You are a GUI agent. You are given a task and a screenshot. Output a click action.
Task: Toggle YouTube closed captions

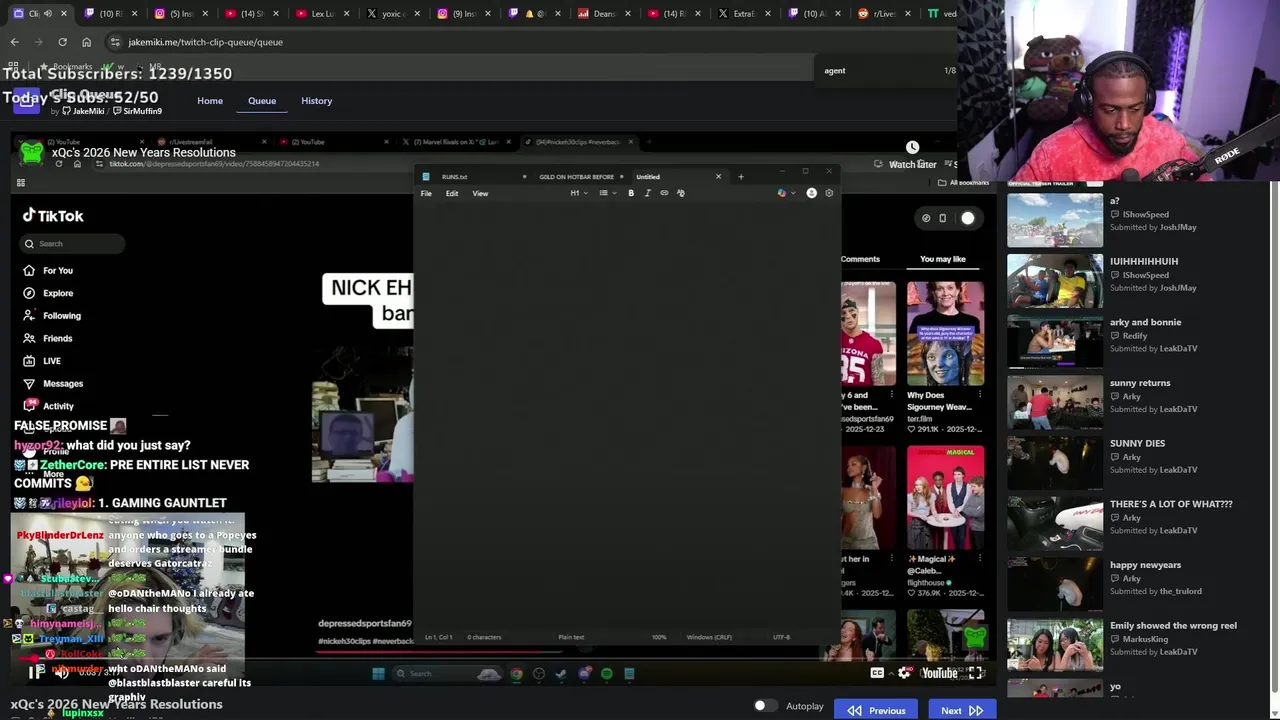pyautogui.click(x=877, y=673)
